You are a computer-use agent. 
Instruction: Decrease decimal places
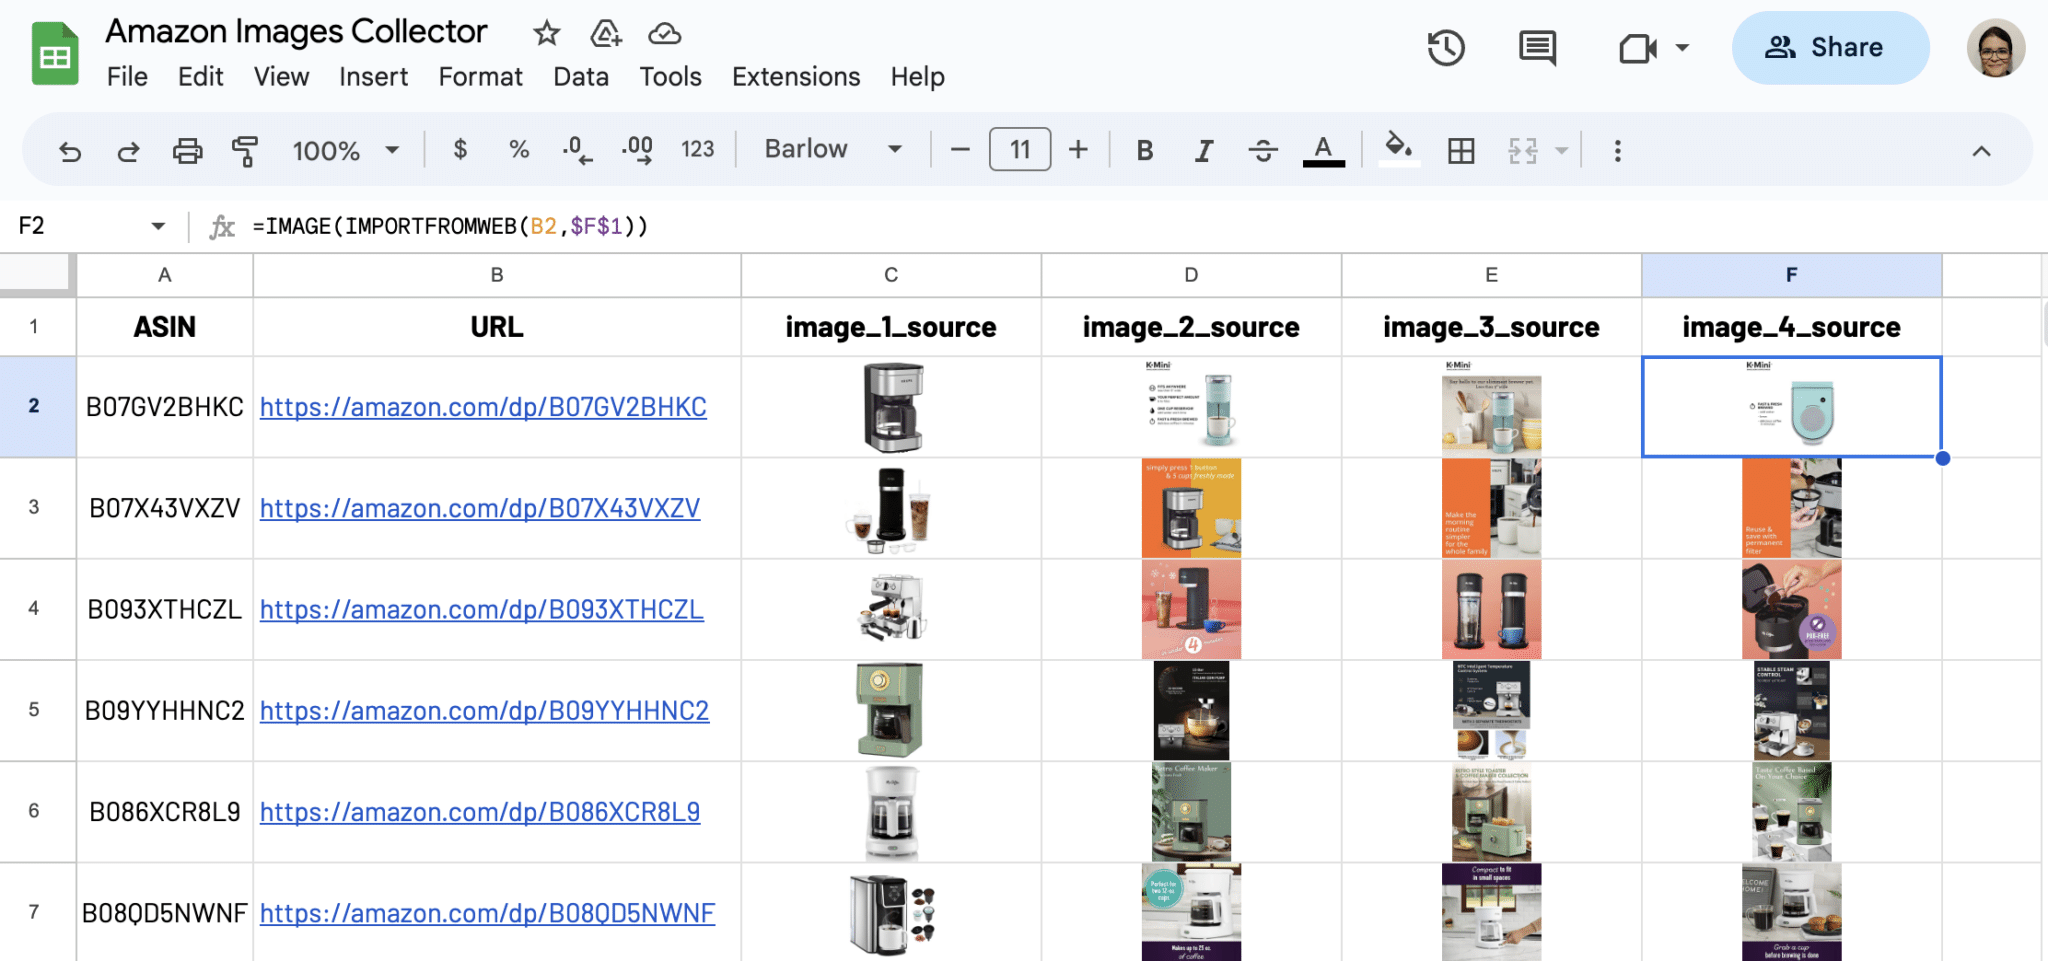pyautogui.click(x=577, y=150)
